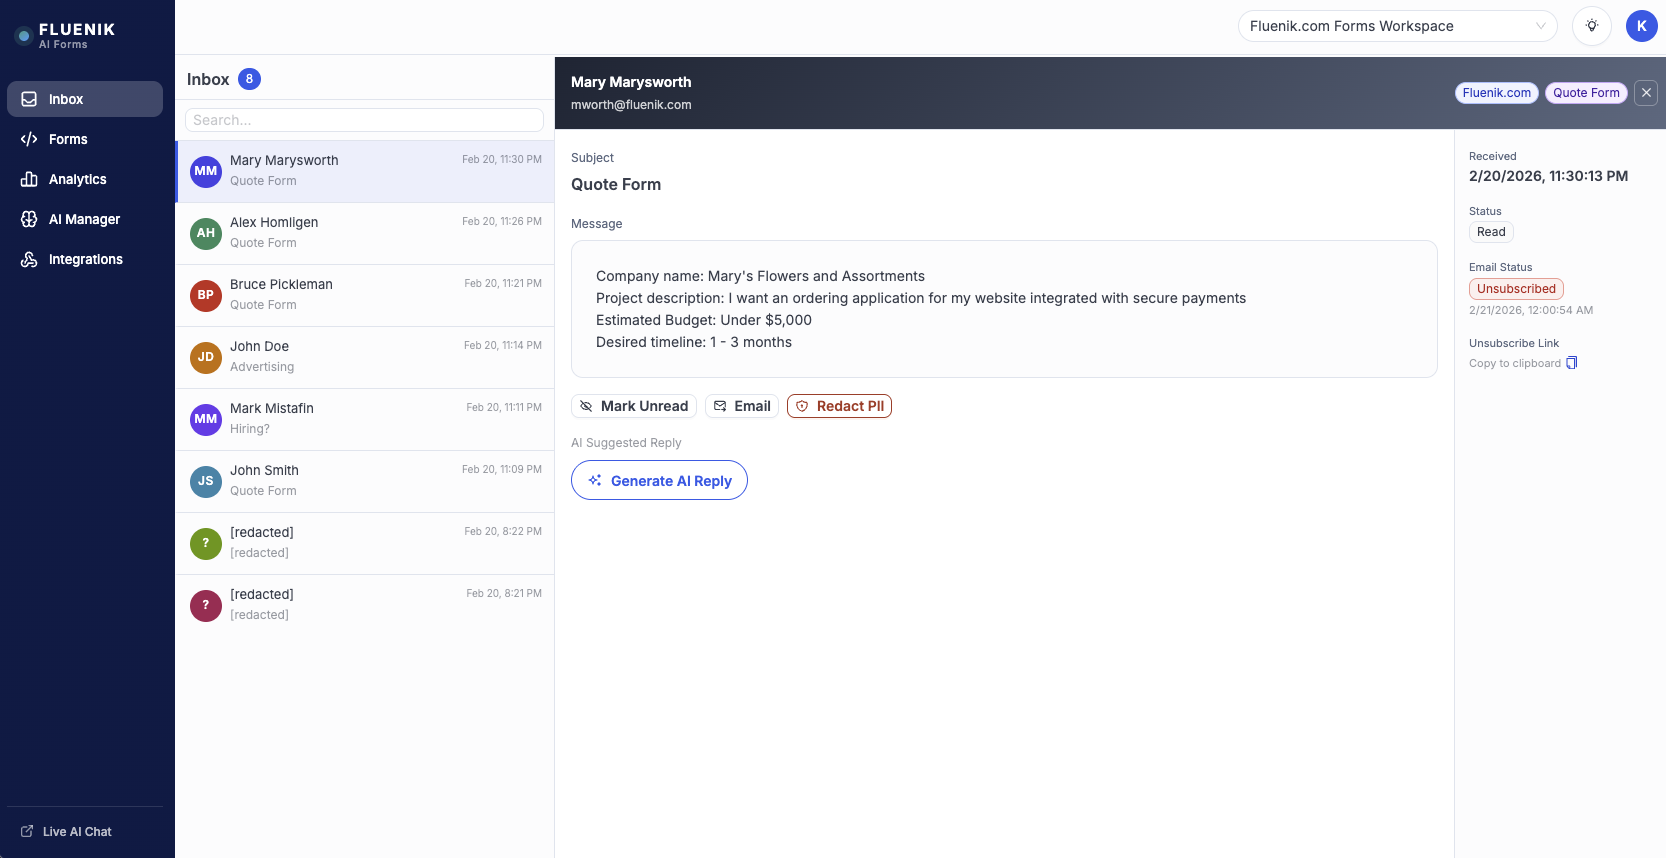The height and width of the screenshot is (858, 1666).
Task: Open AI Manager in sidebar
Action: click(x=84, y=219)
